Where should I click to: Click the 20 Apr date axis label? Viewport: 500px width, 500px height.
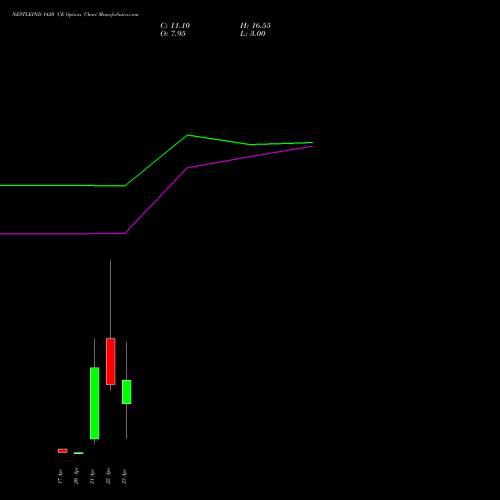point(76,476)
